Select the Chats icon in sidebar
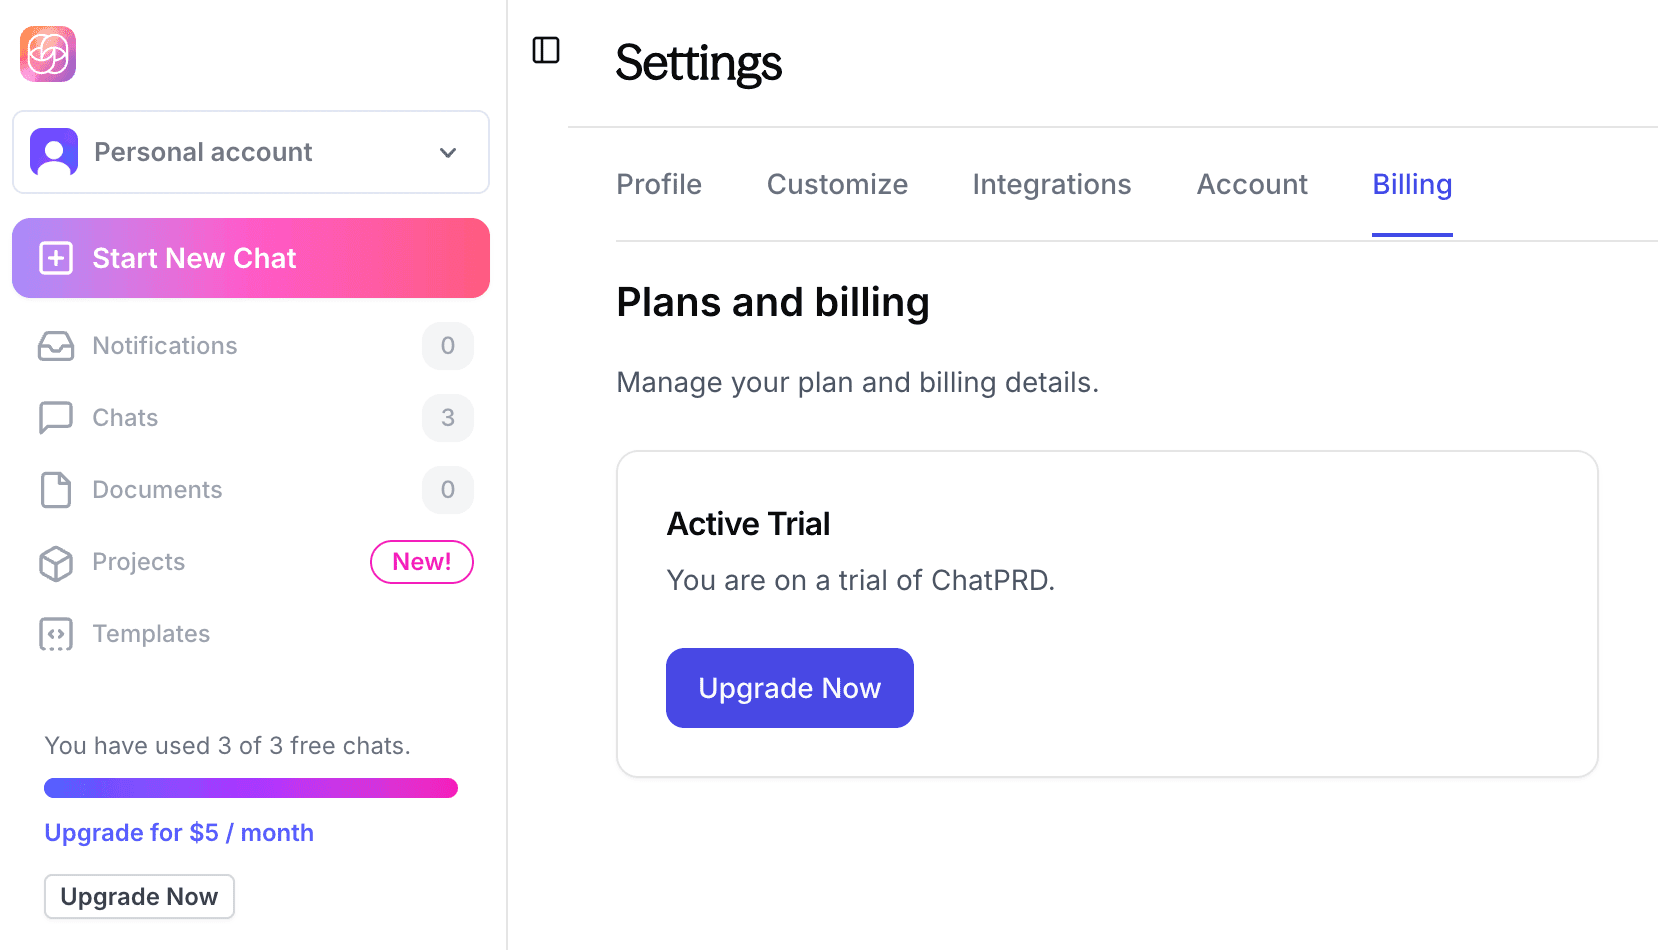1658x950 pixels. click(55, 418)
